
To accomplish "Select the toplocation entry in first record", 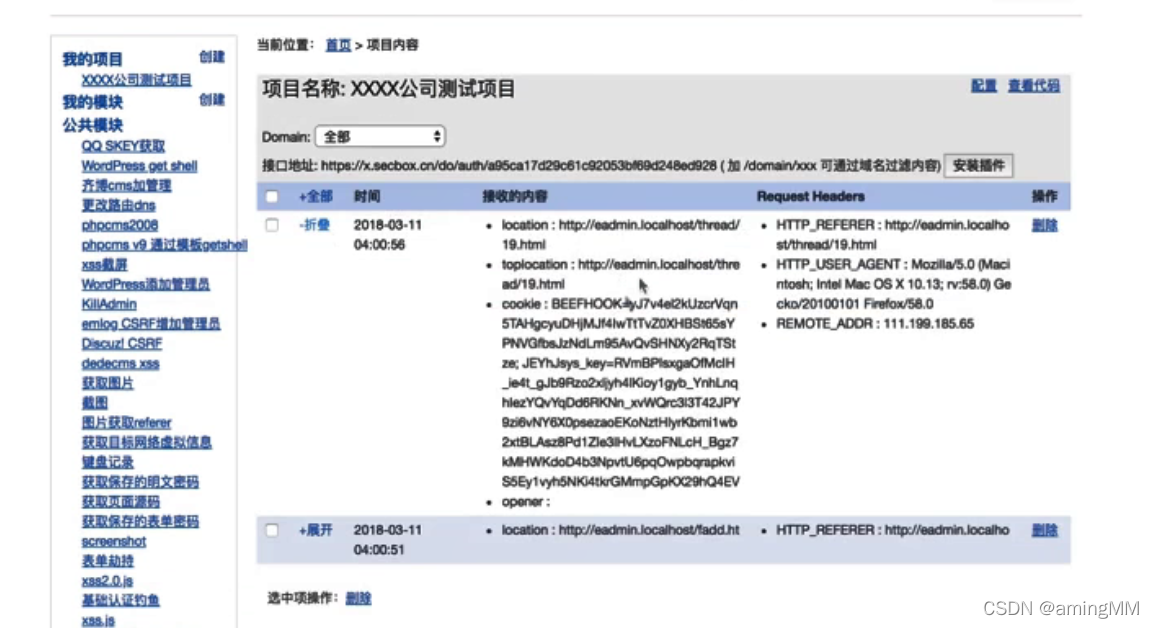I will (x=620, y=274).
